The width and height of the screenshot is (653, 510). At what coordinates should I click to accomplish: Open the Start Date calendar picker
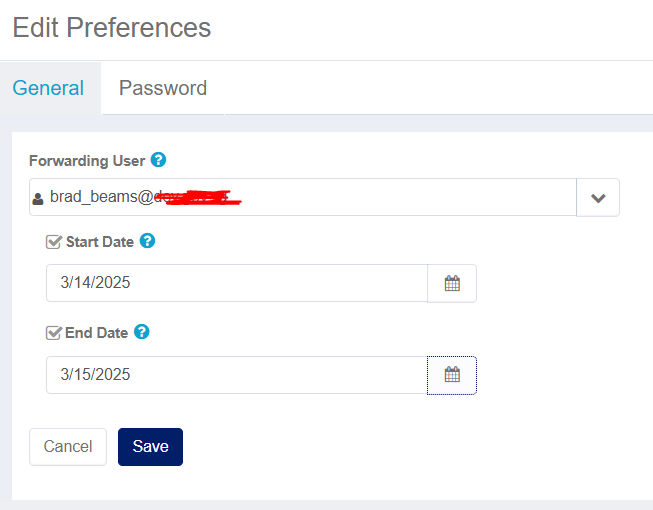coord(452,283)
